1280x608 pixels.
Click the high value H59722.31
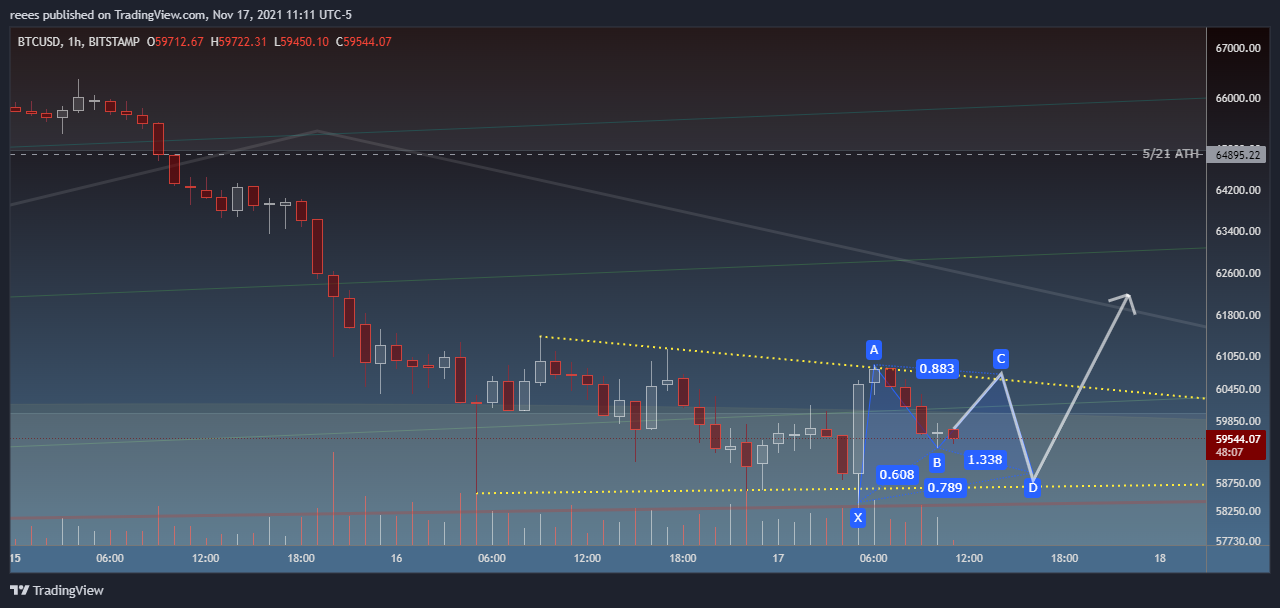[238, 42]
